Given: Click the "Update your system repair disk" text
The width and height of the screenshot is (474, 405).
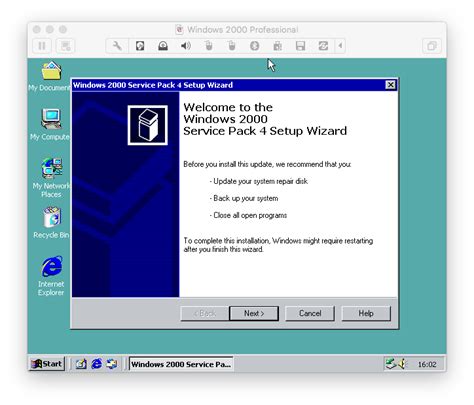Looking at the screenshot, I should (x=260, y=181).
